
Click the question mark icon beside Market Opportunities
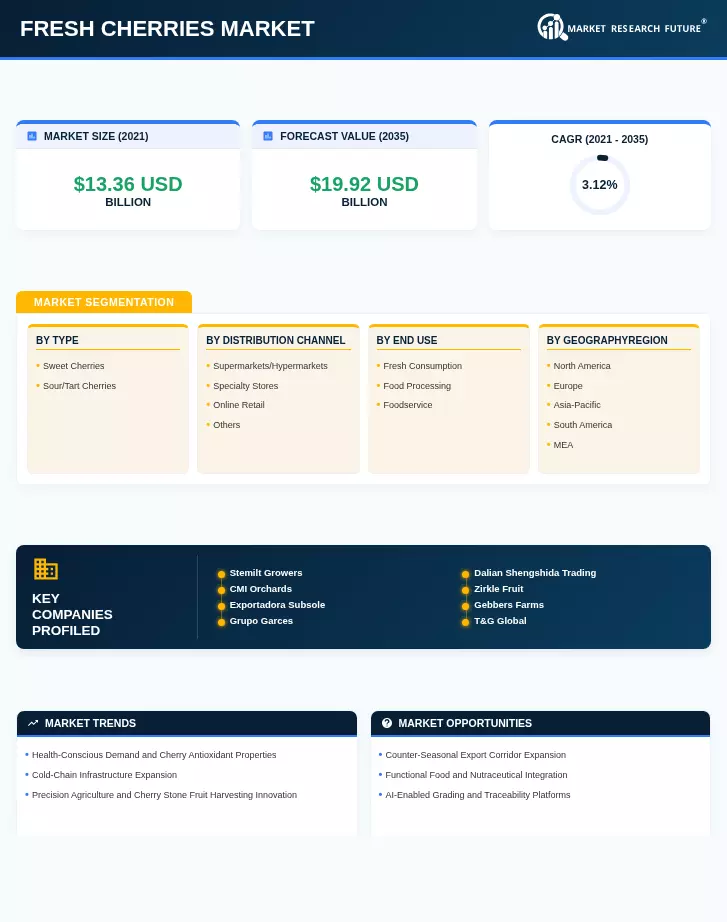(x=386, y=723)
